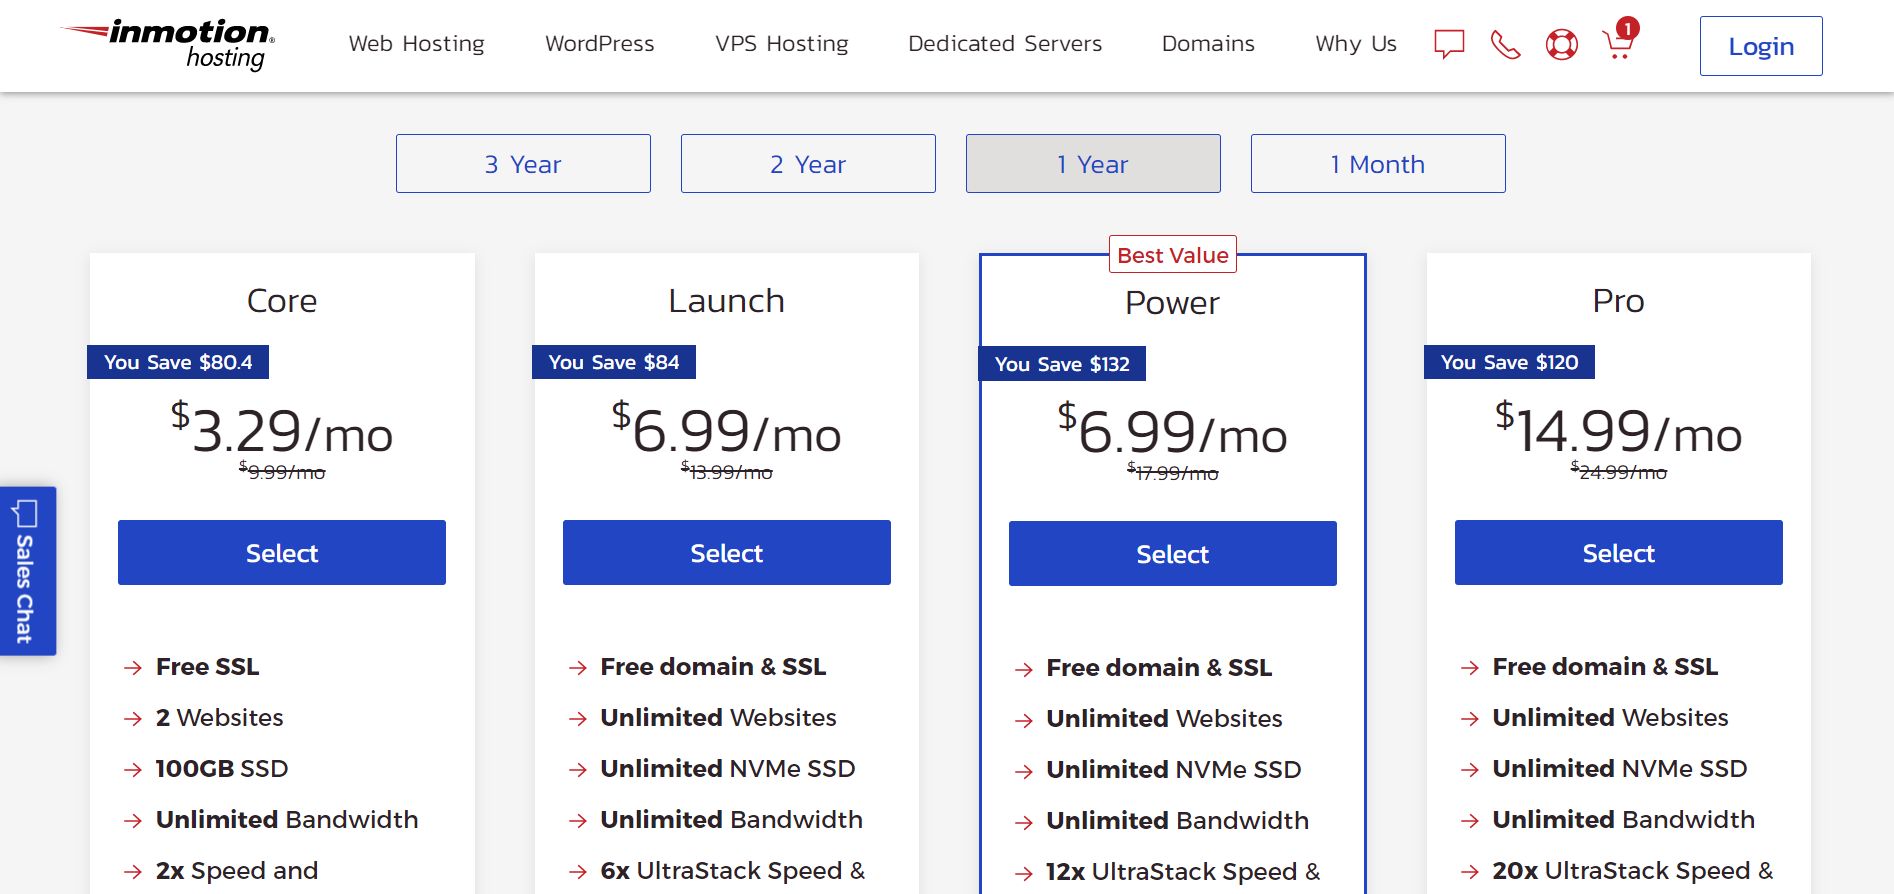Click the struck-through $13.99/mo price
This screenshot has width=1894, height=894.
pos(727,471)
